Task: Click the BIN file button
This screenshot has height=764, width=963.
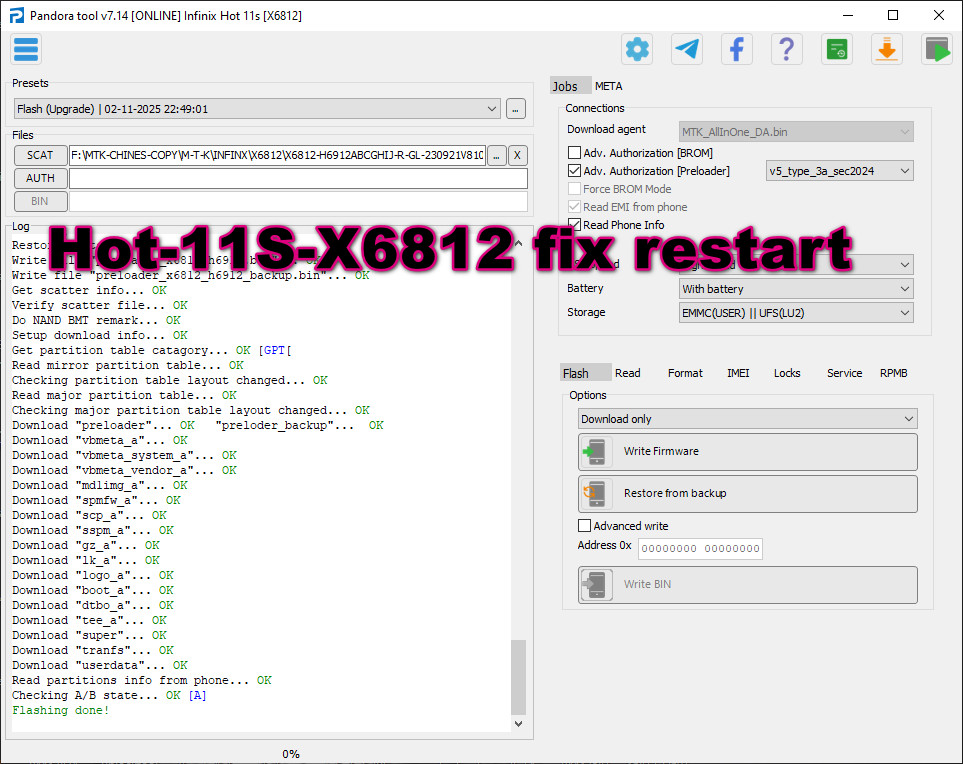Action: [40, 201]
